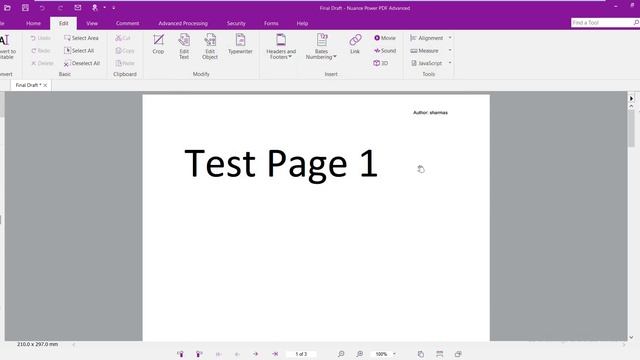The height and width of the screenshot is (360, 640).
Task: Click Select All in Basic group
Action: click(x=79, y=51)
